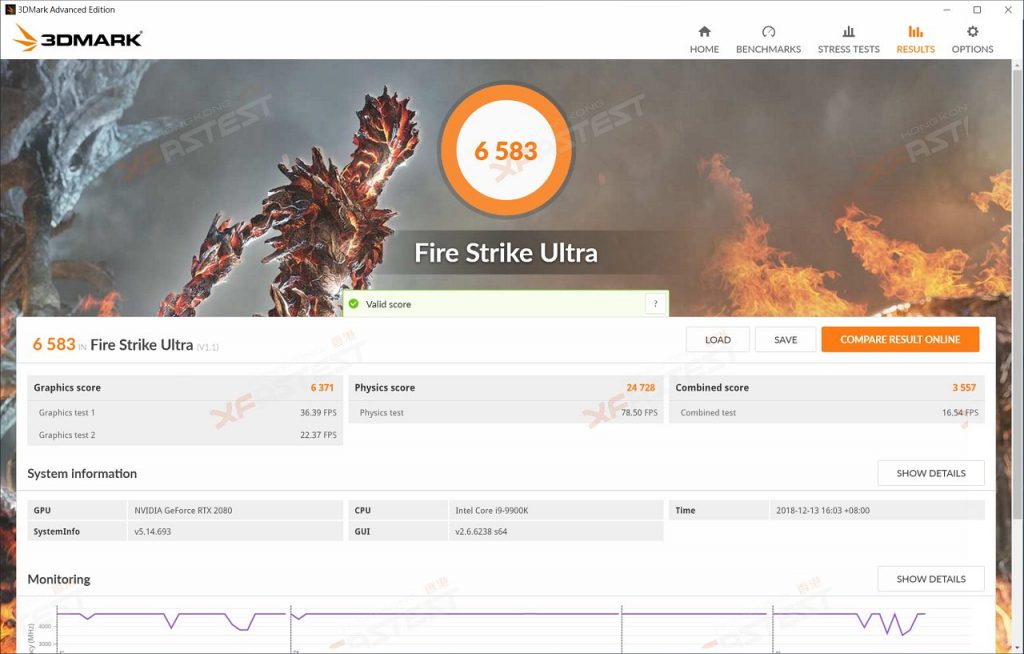
Task: Close the 3DMark window
Action: (x=1008, y=10)
